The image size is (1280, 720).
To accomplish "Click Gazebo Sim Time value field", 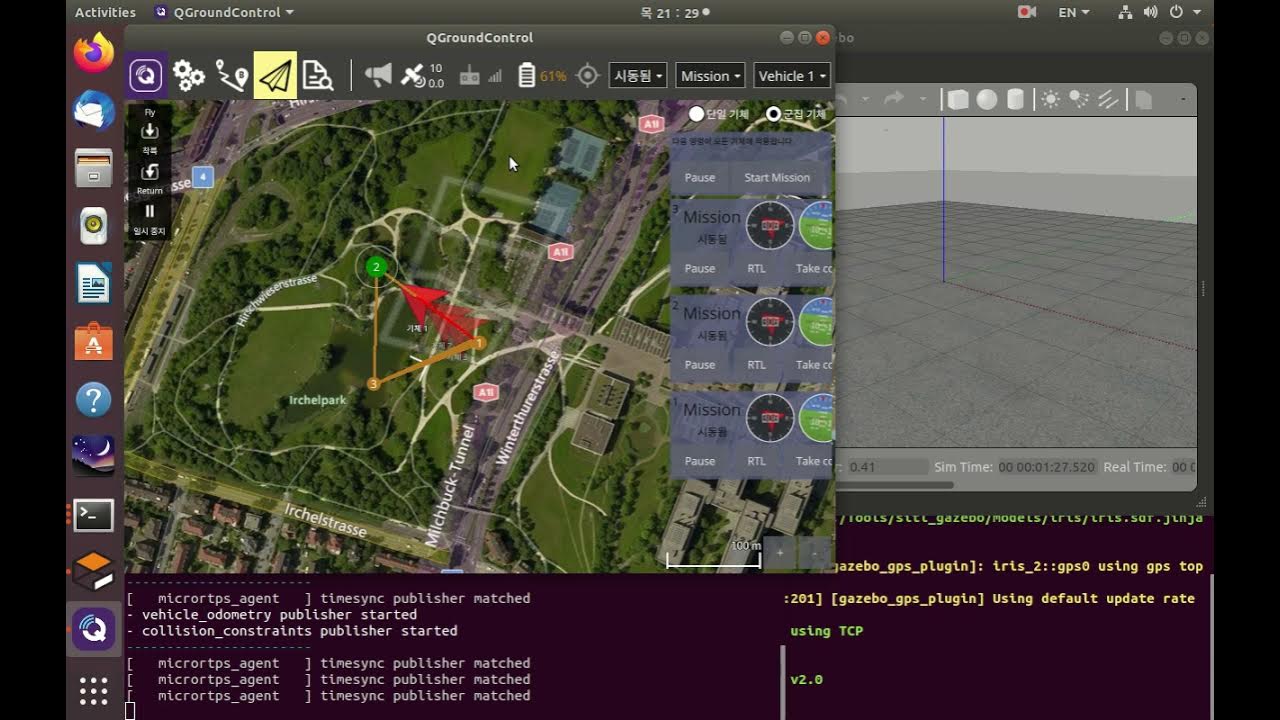I will pyautogui.click(x=1047, y=467).
